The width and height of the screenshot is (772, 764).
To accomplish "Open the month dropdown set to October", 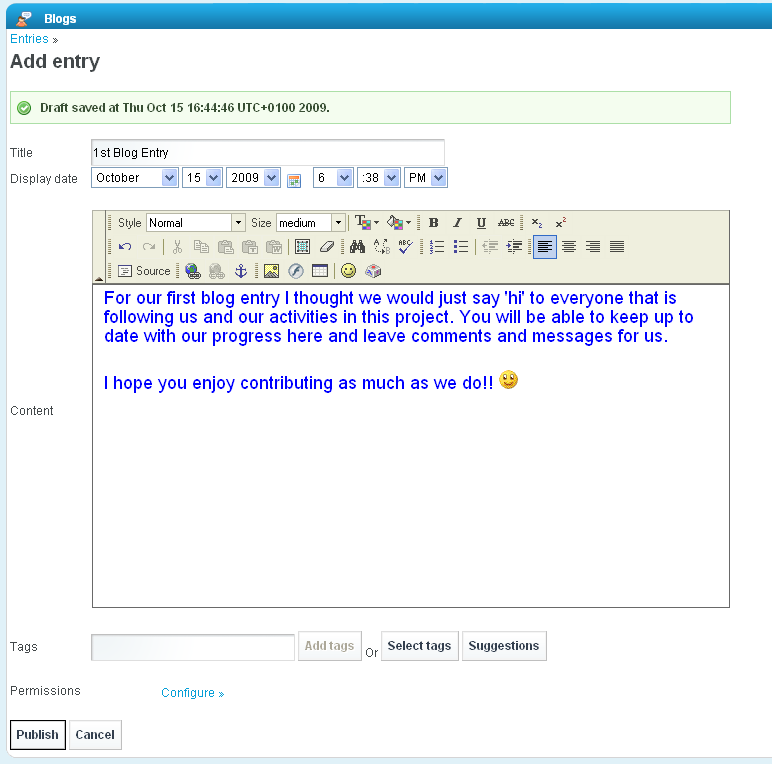I will click(x=134, y=178).
